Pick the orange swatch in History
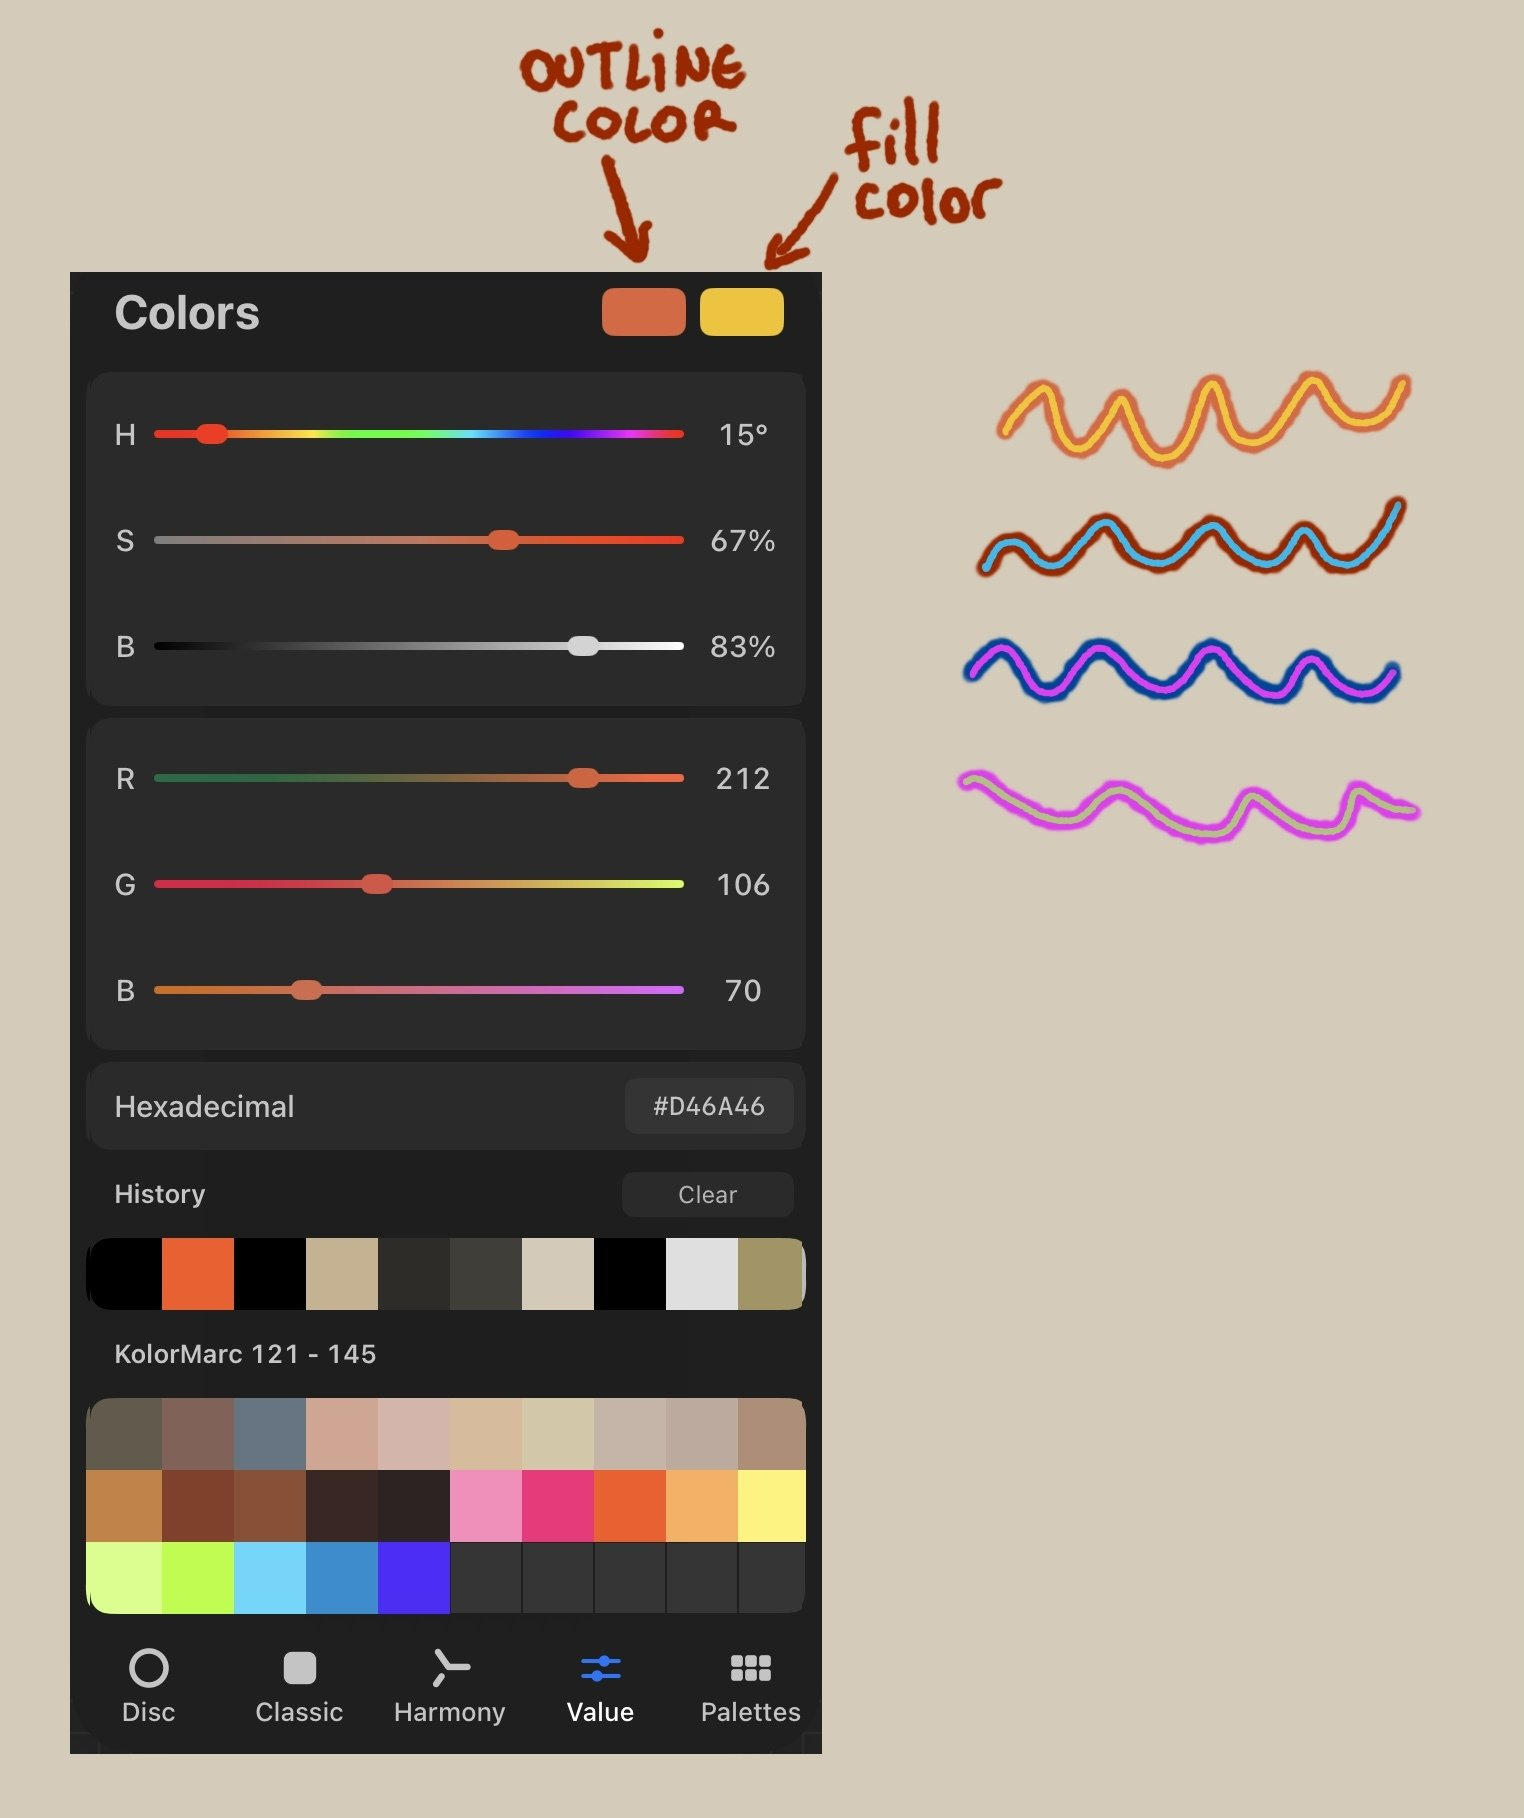The height and width of the screenshot is (1818, 1524). (x=198, y=1274)
